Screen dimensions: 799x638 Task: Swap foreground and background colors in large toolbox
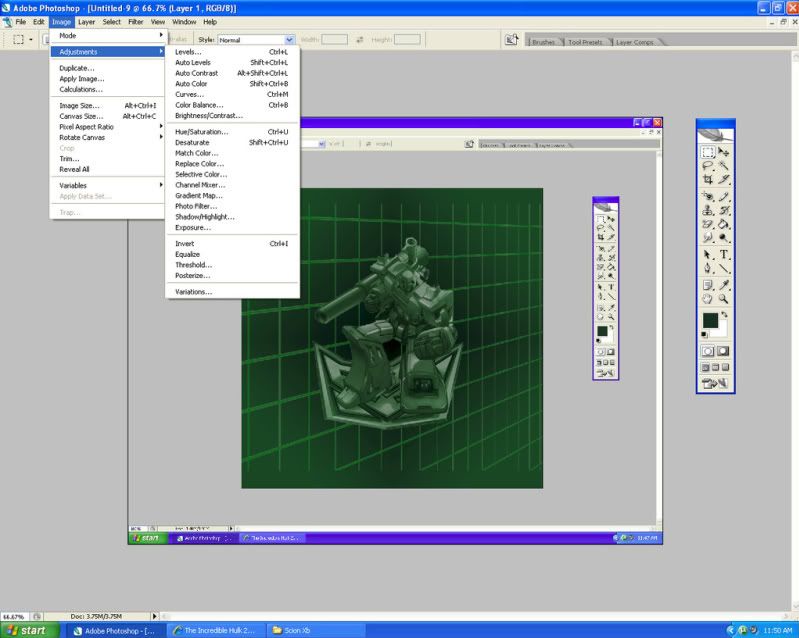726,315
